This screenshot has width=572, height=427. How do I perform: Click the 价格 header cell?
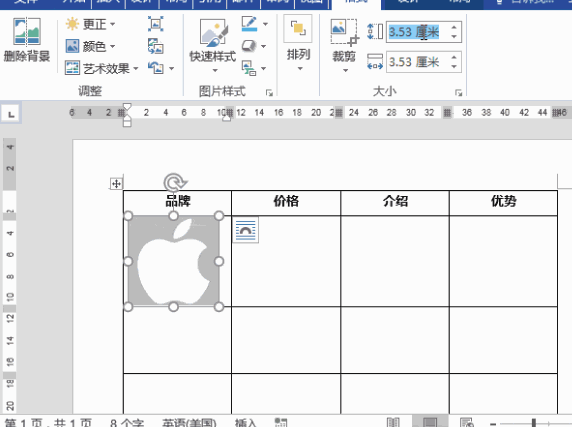click(x=286, y=203)
